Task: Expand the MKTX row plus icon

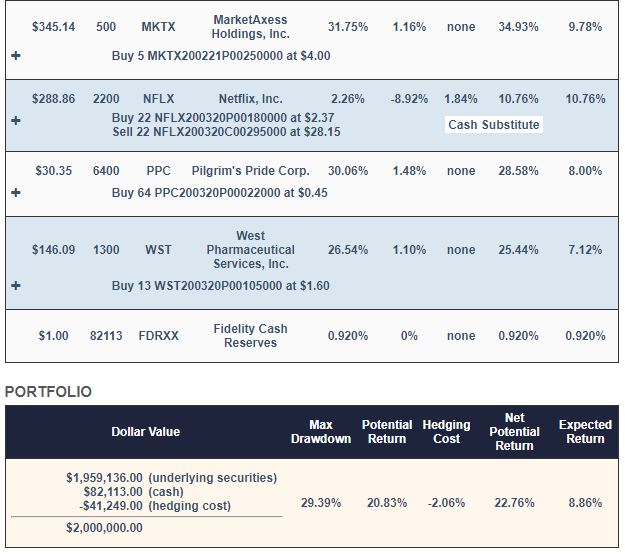Action: [16, 56]
